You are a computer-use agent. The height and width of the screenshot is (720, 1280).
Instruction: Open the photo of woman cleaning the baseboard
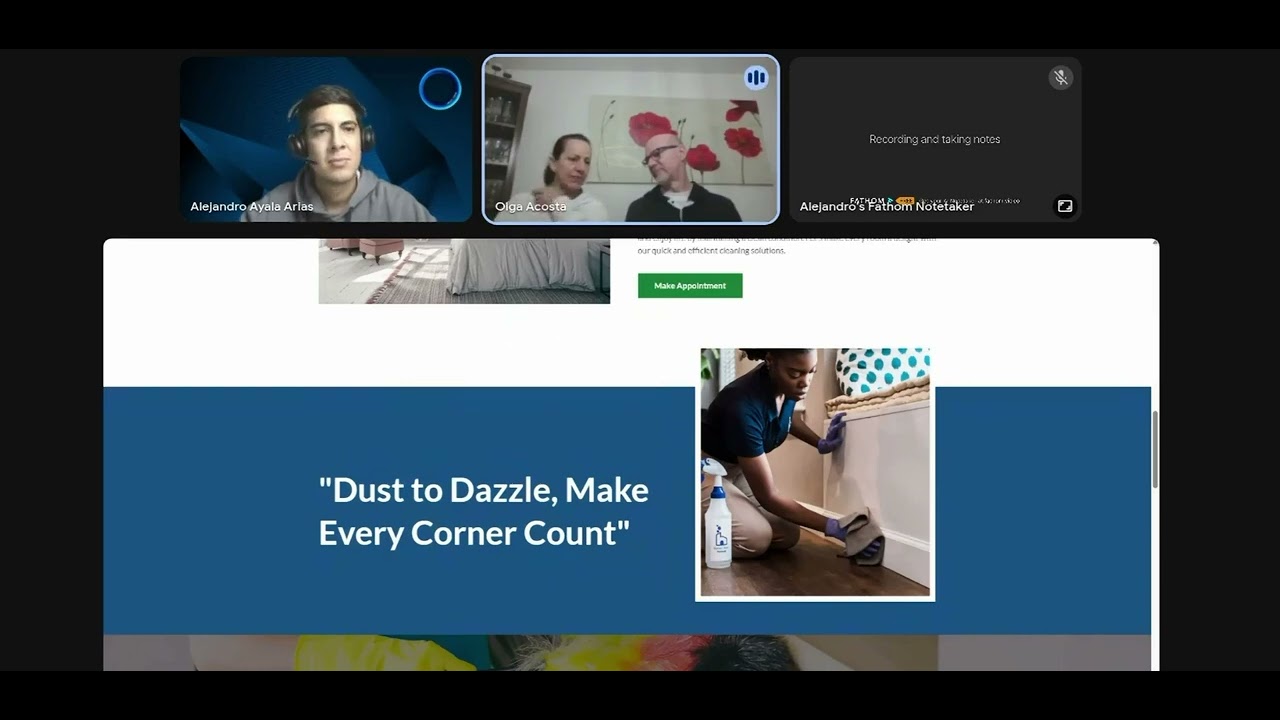tap(815, 473)
